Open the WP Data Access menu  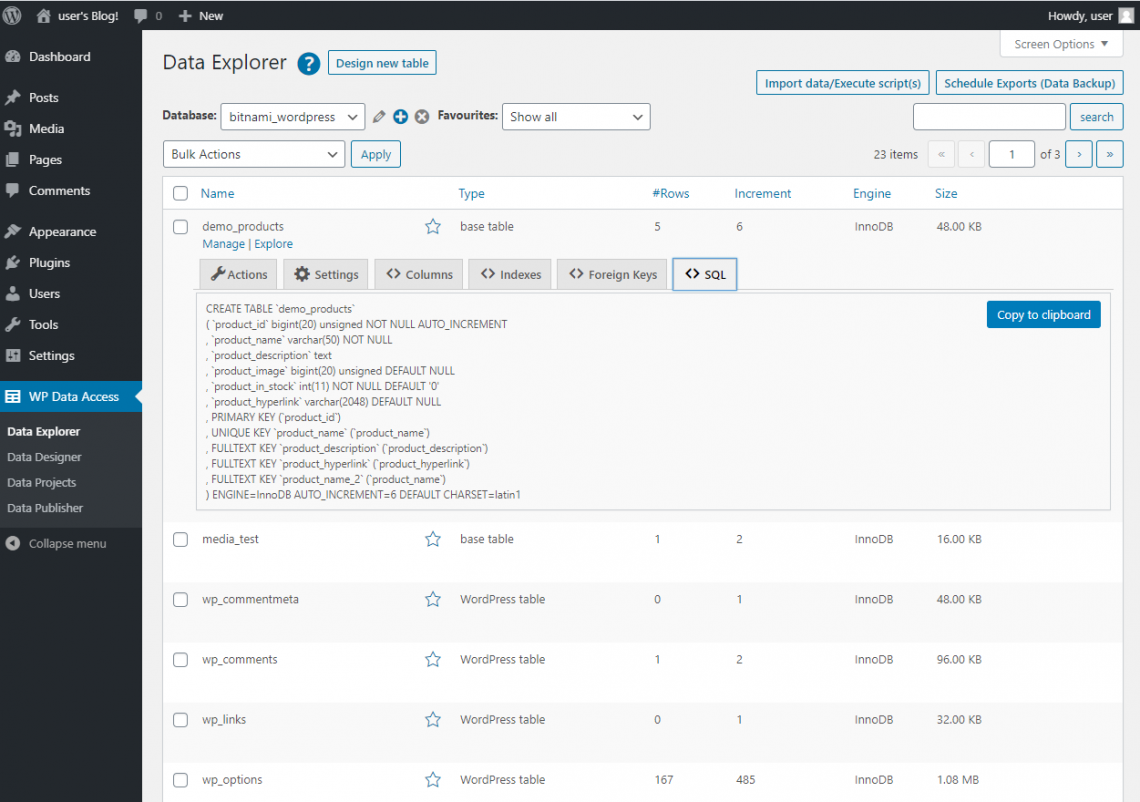point(71,396)
